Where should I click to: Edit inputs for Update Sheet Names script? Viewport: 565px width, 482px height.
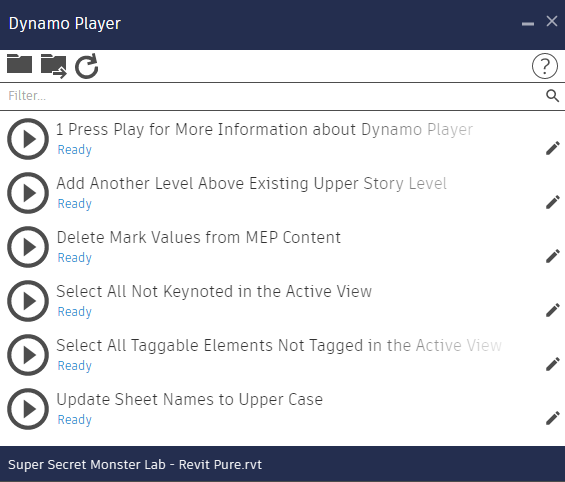pyautogui.click(x=553, y=418)
